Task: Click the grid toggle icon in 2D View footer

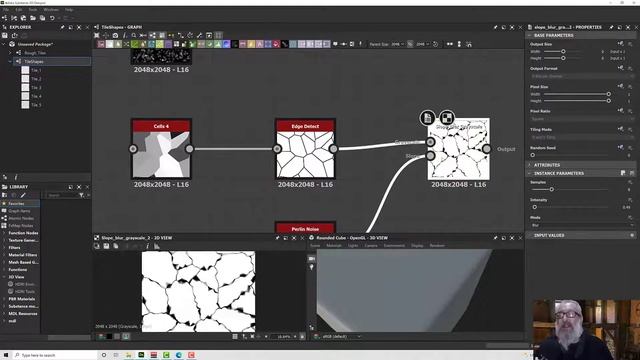Action: tap(235, 337)
